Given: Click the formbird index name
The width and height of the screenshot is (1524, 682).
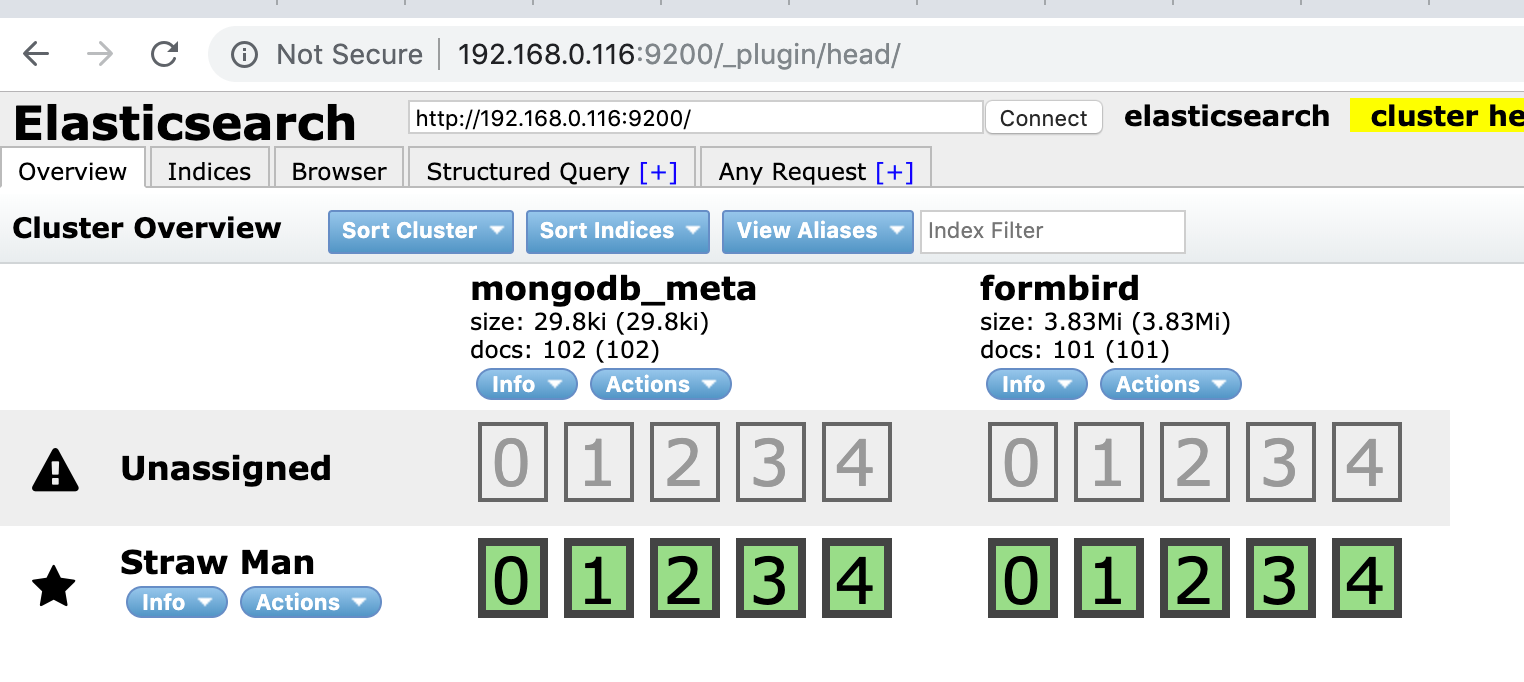Looking at the screenshot, I should (x=1059, y=288).
